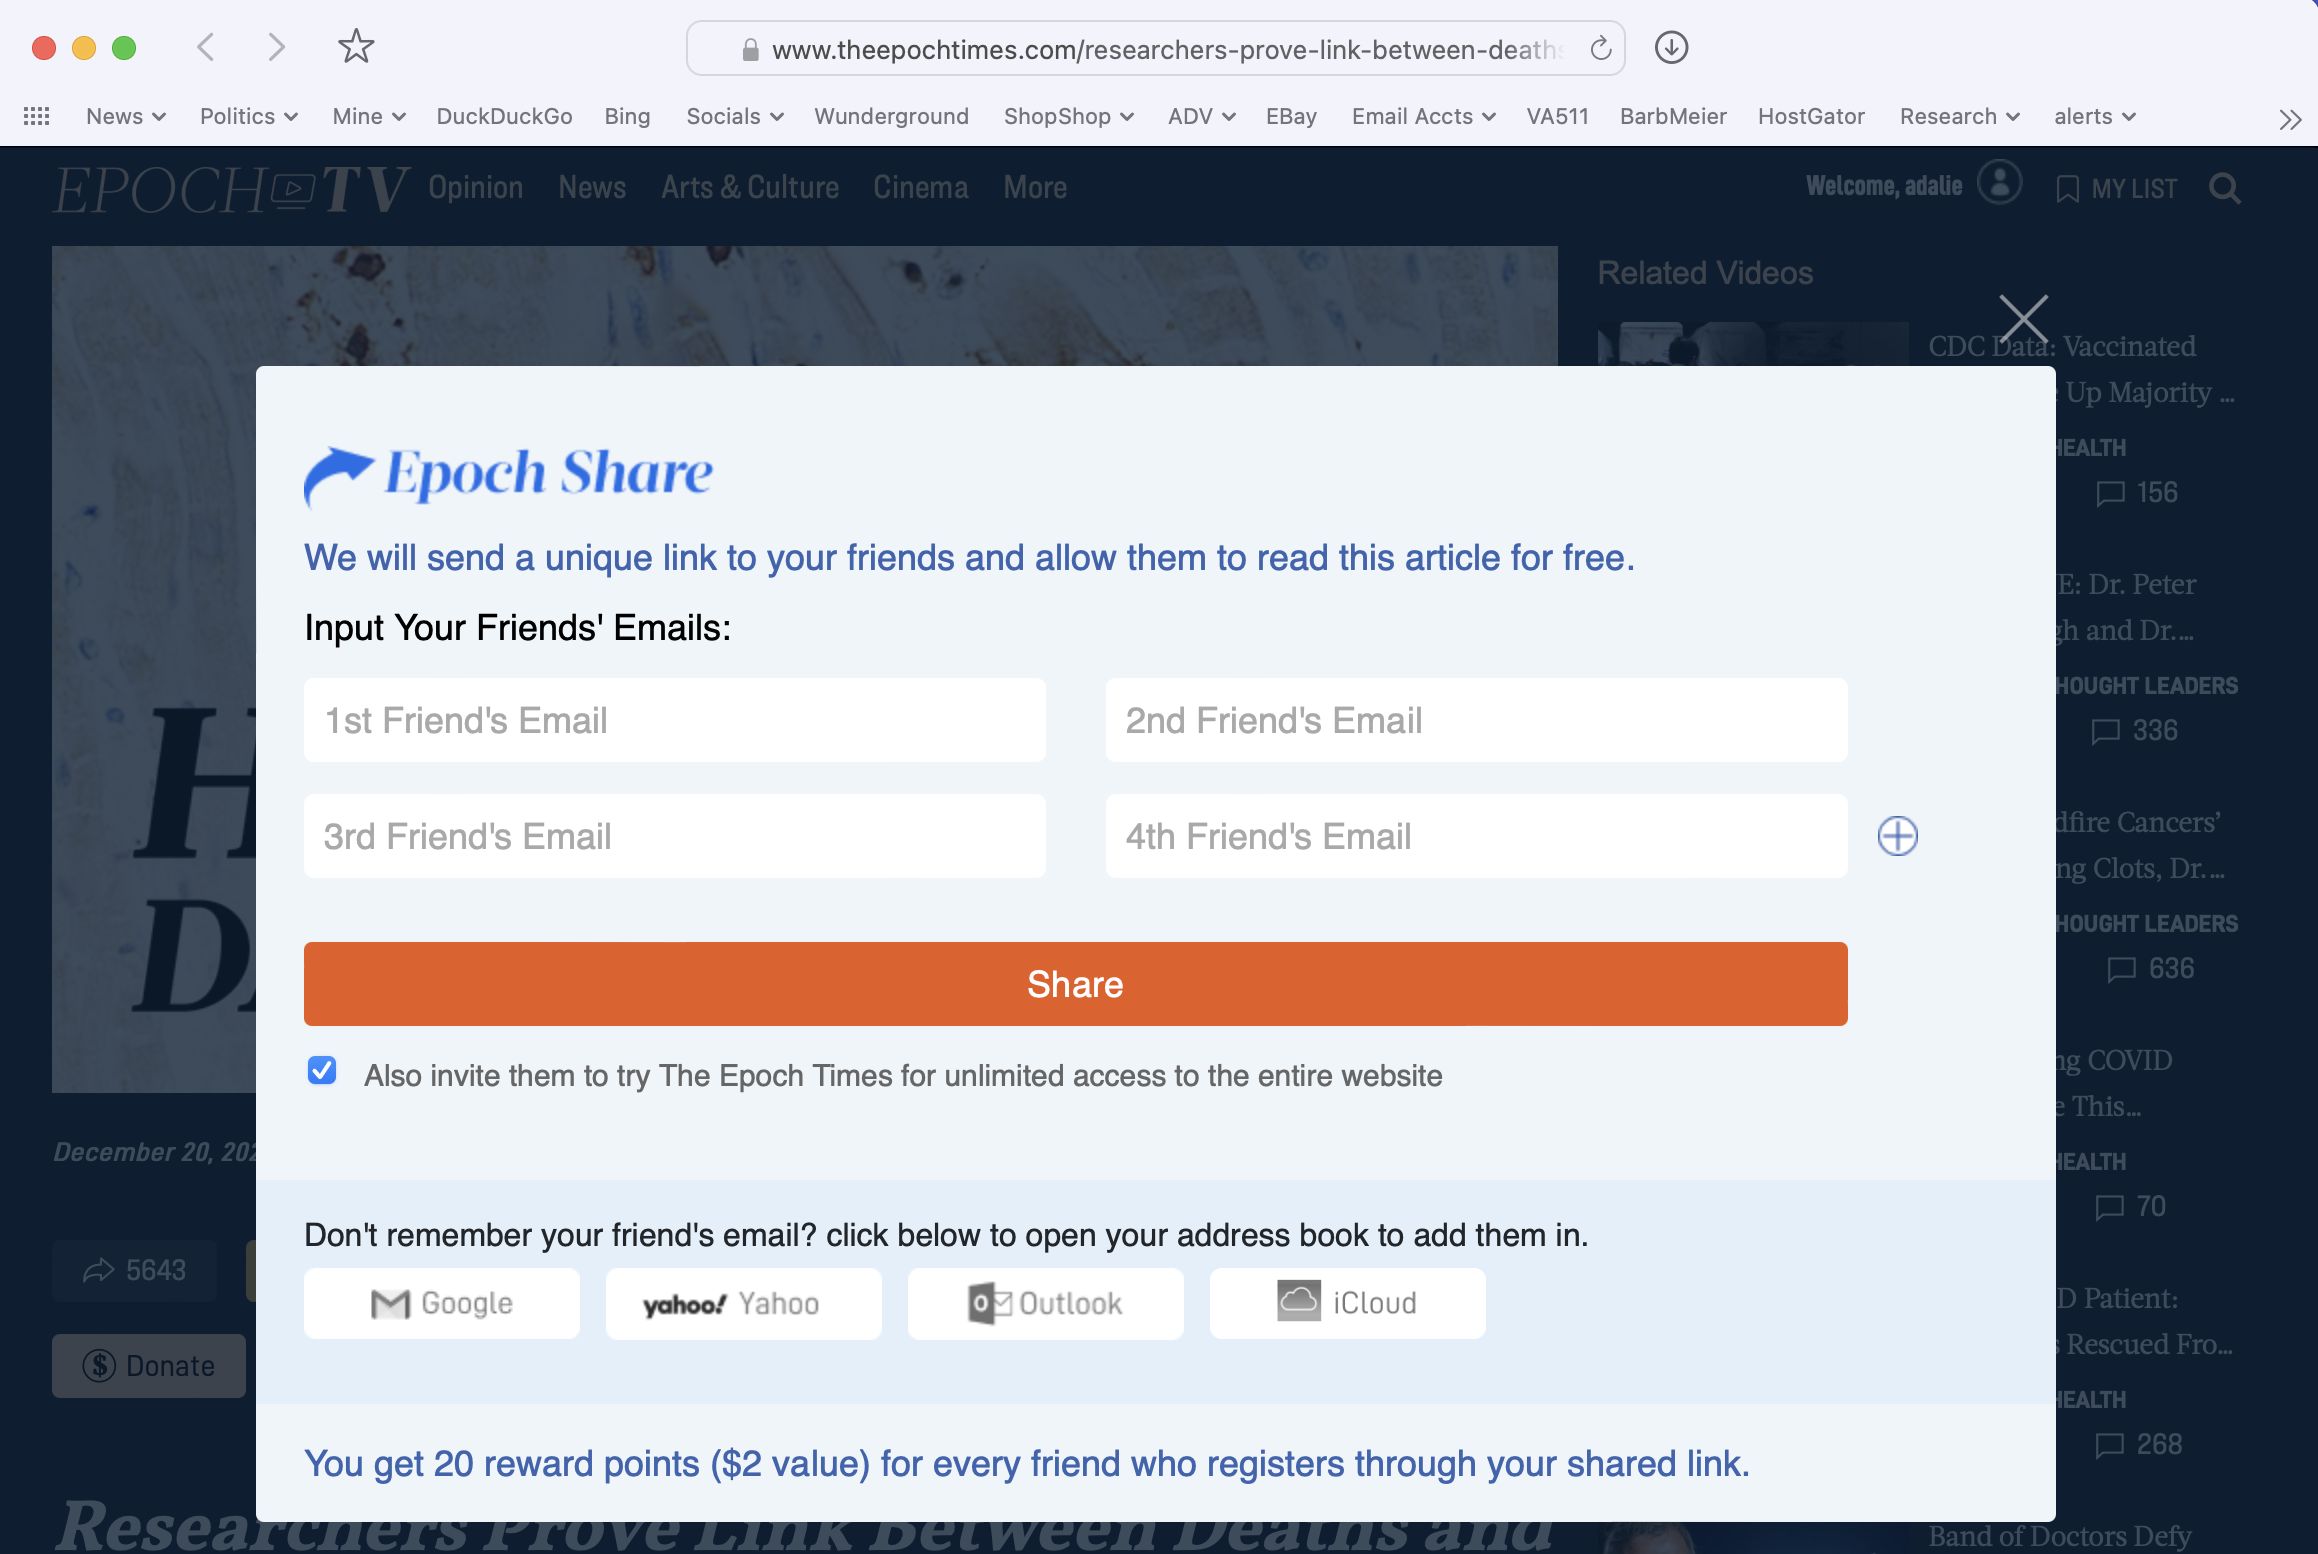Bookmark page with star icon
Screen dimensions: 2318x1554
click(x=356, y=47)
